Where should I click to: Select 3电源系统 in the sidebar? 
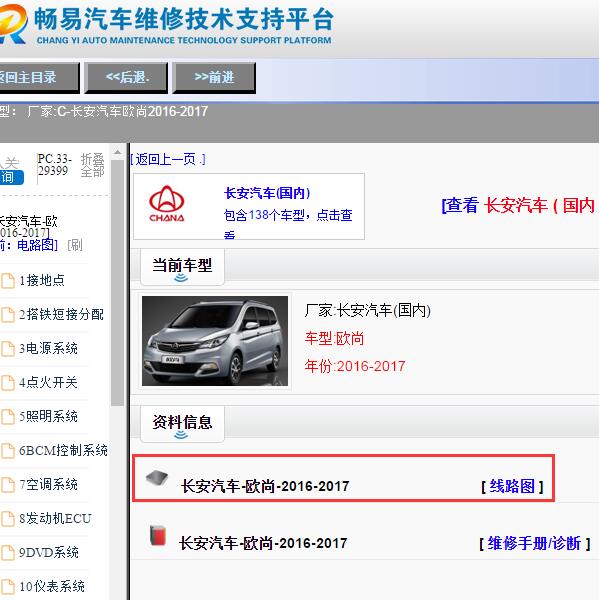(x=48, y=349)
